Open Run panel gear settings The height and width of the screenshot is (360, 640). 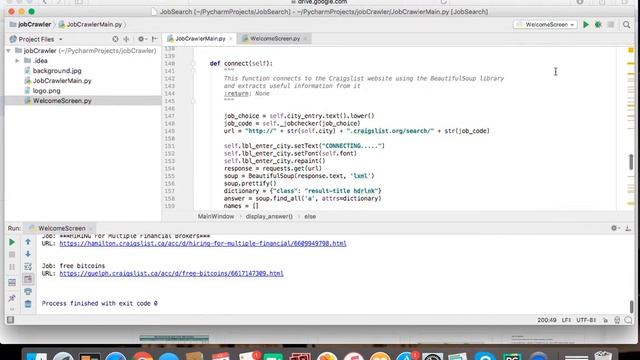pyautogui.click(x=615, y=228)
